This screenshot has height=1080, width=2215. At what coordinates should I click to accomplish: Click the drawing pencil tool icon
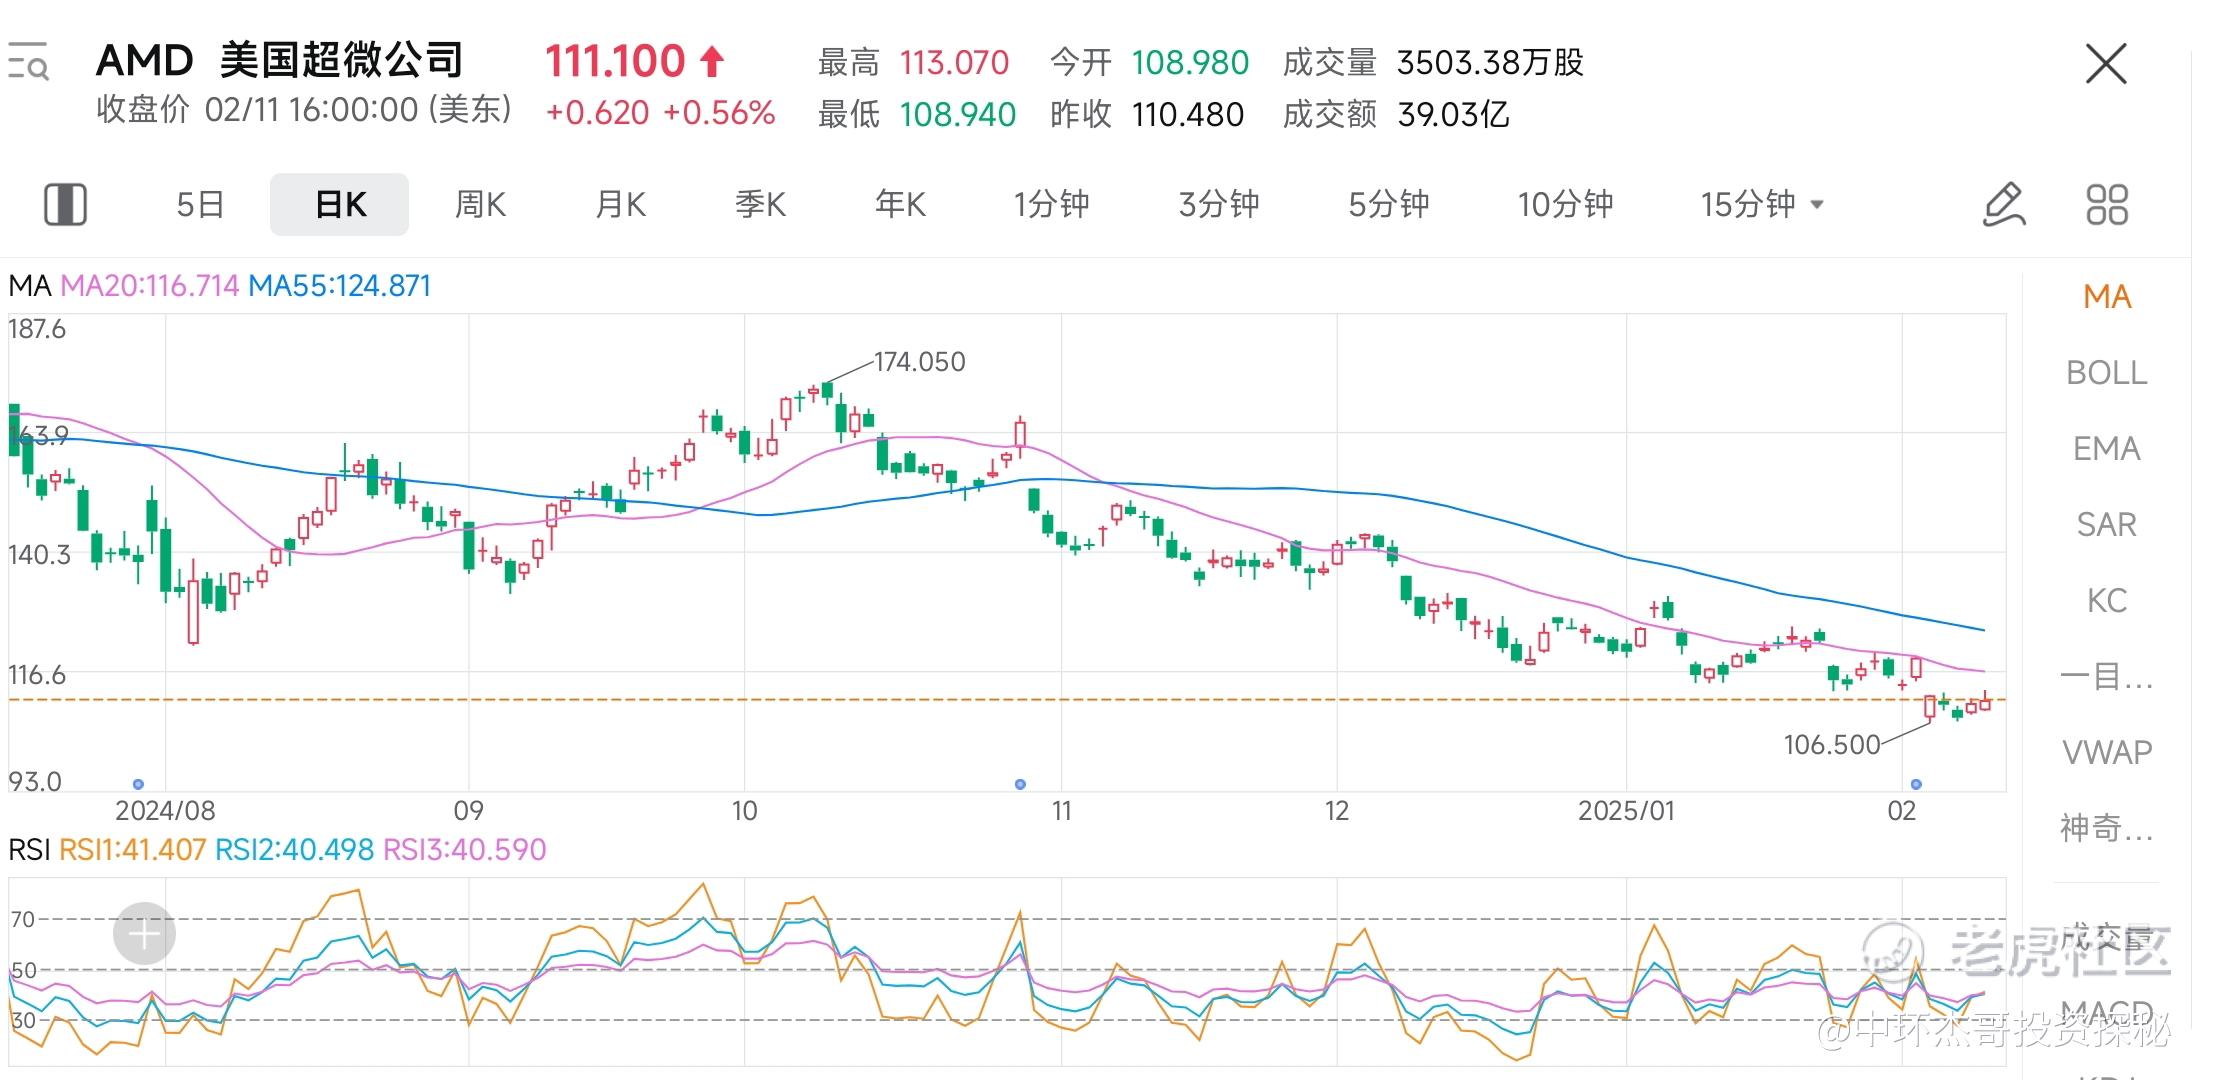pos(2003,205)
